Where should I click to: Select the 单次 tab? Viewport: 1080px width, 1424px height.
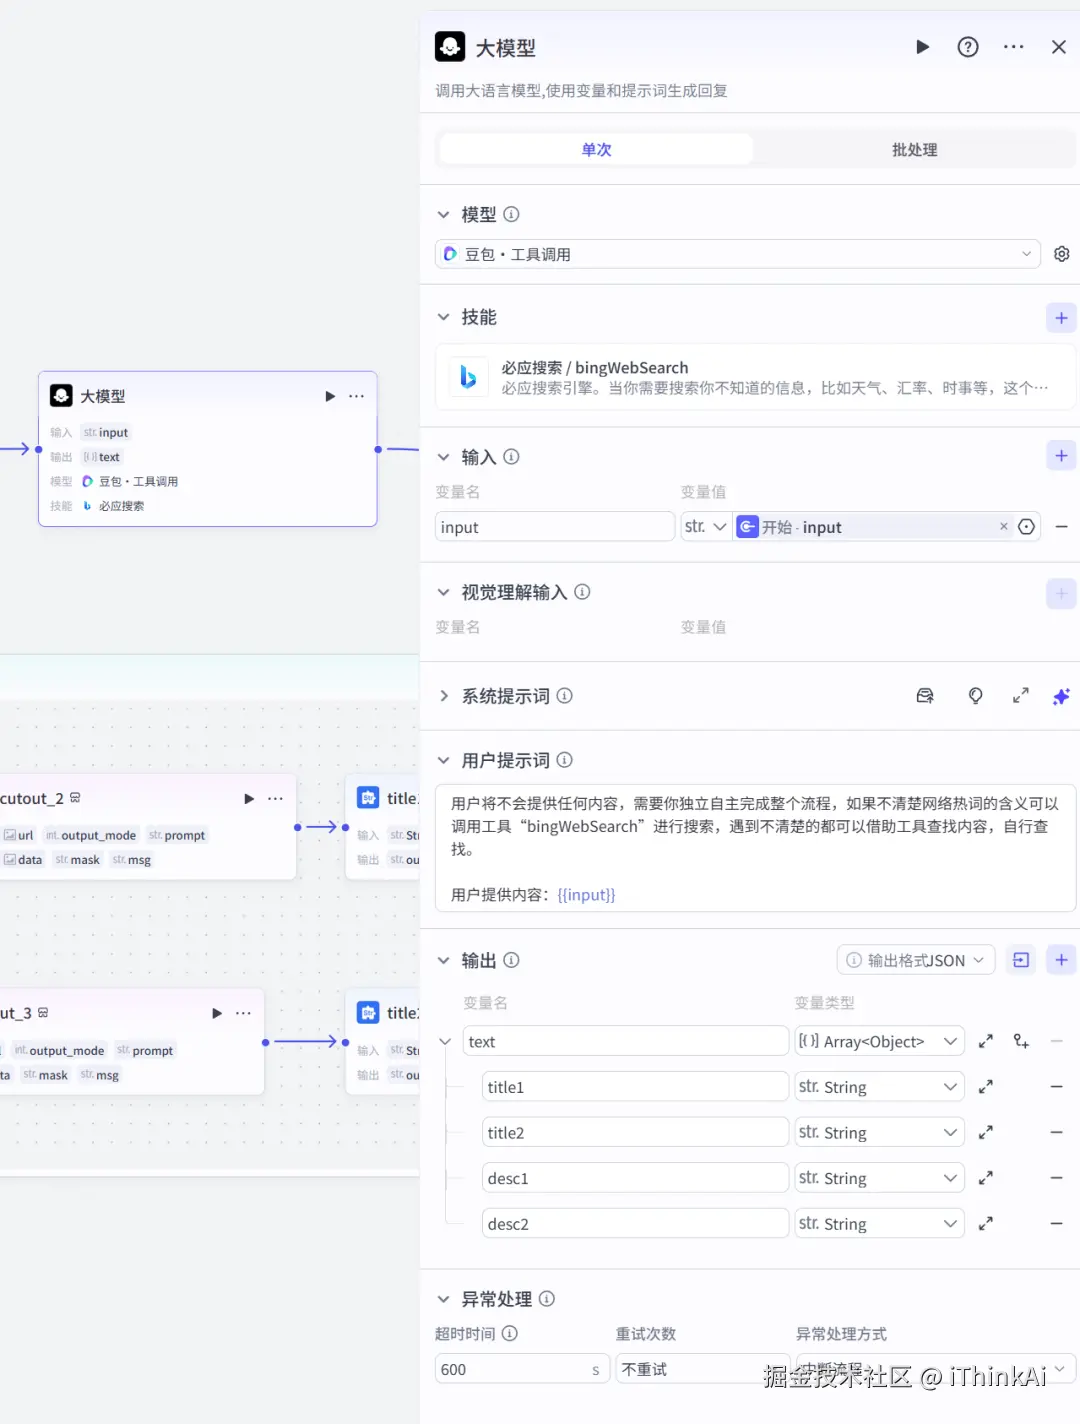[595, 149]
